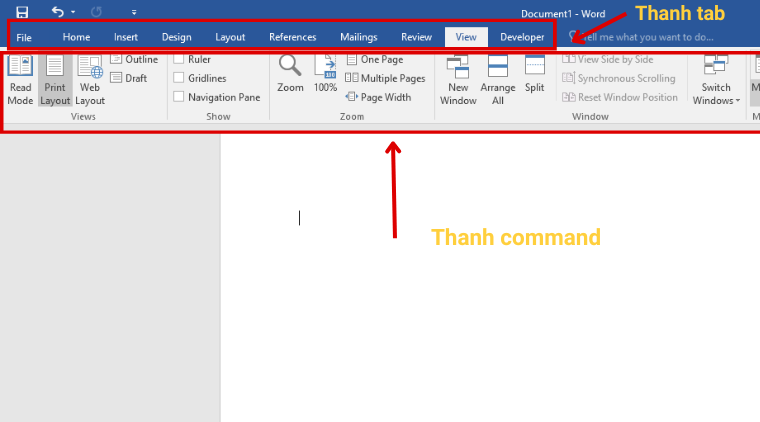Image resolution: width=760 pixels, height=422 pixels.
Task: Switch to the Home tab
Action: [76, 37]
